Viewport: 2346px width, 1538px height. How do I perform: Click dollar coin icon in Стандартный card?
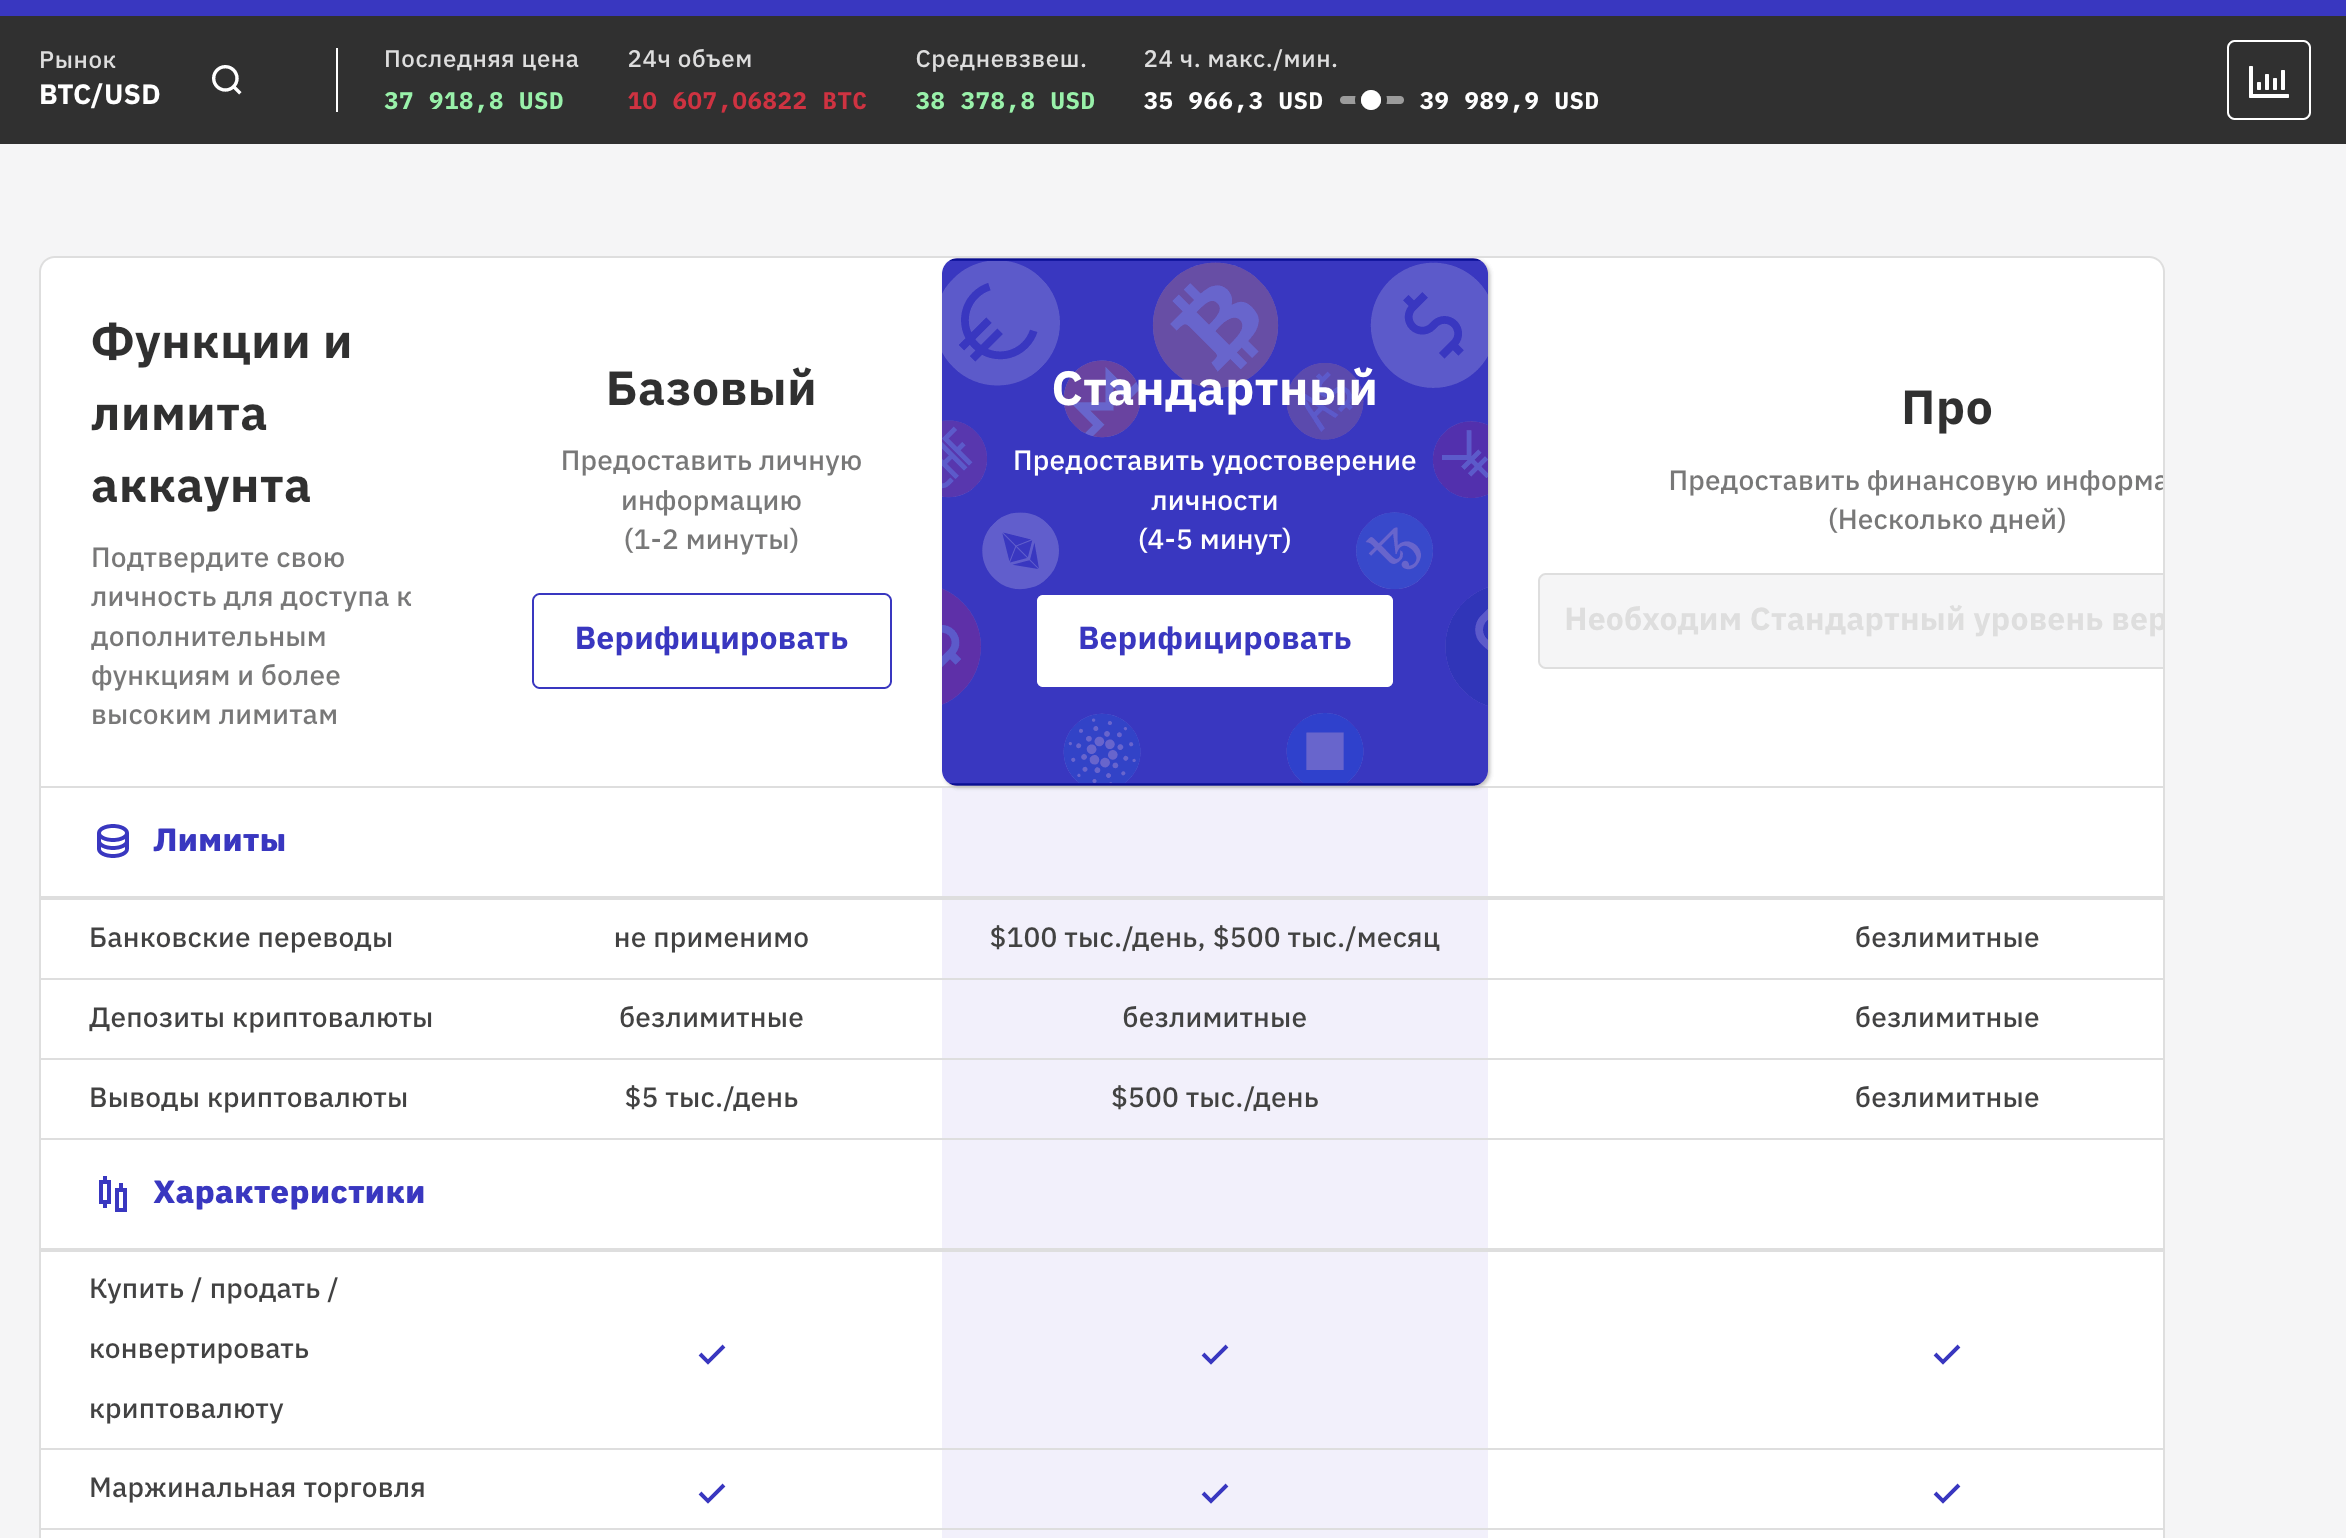(1431, 324)
